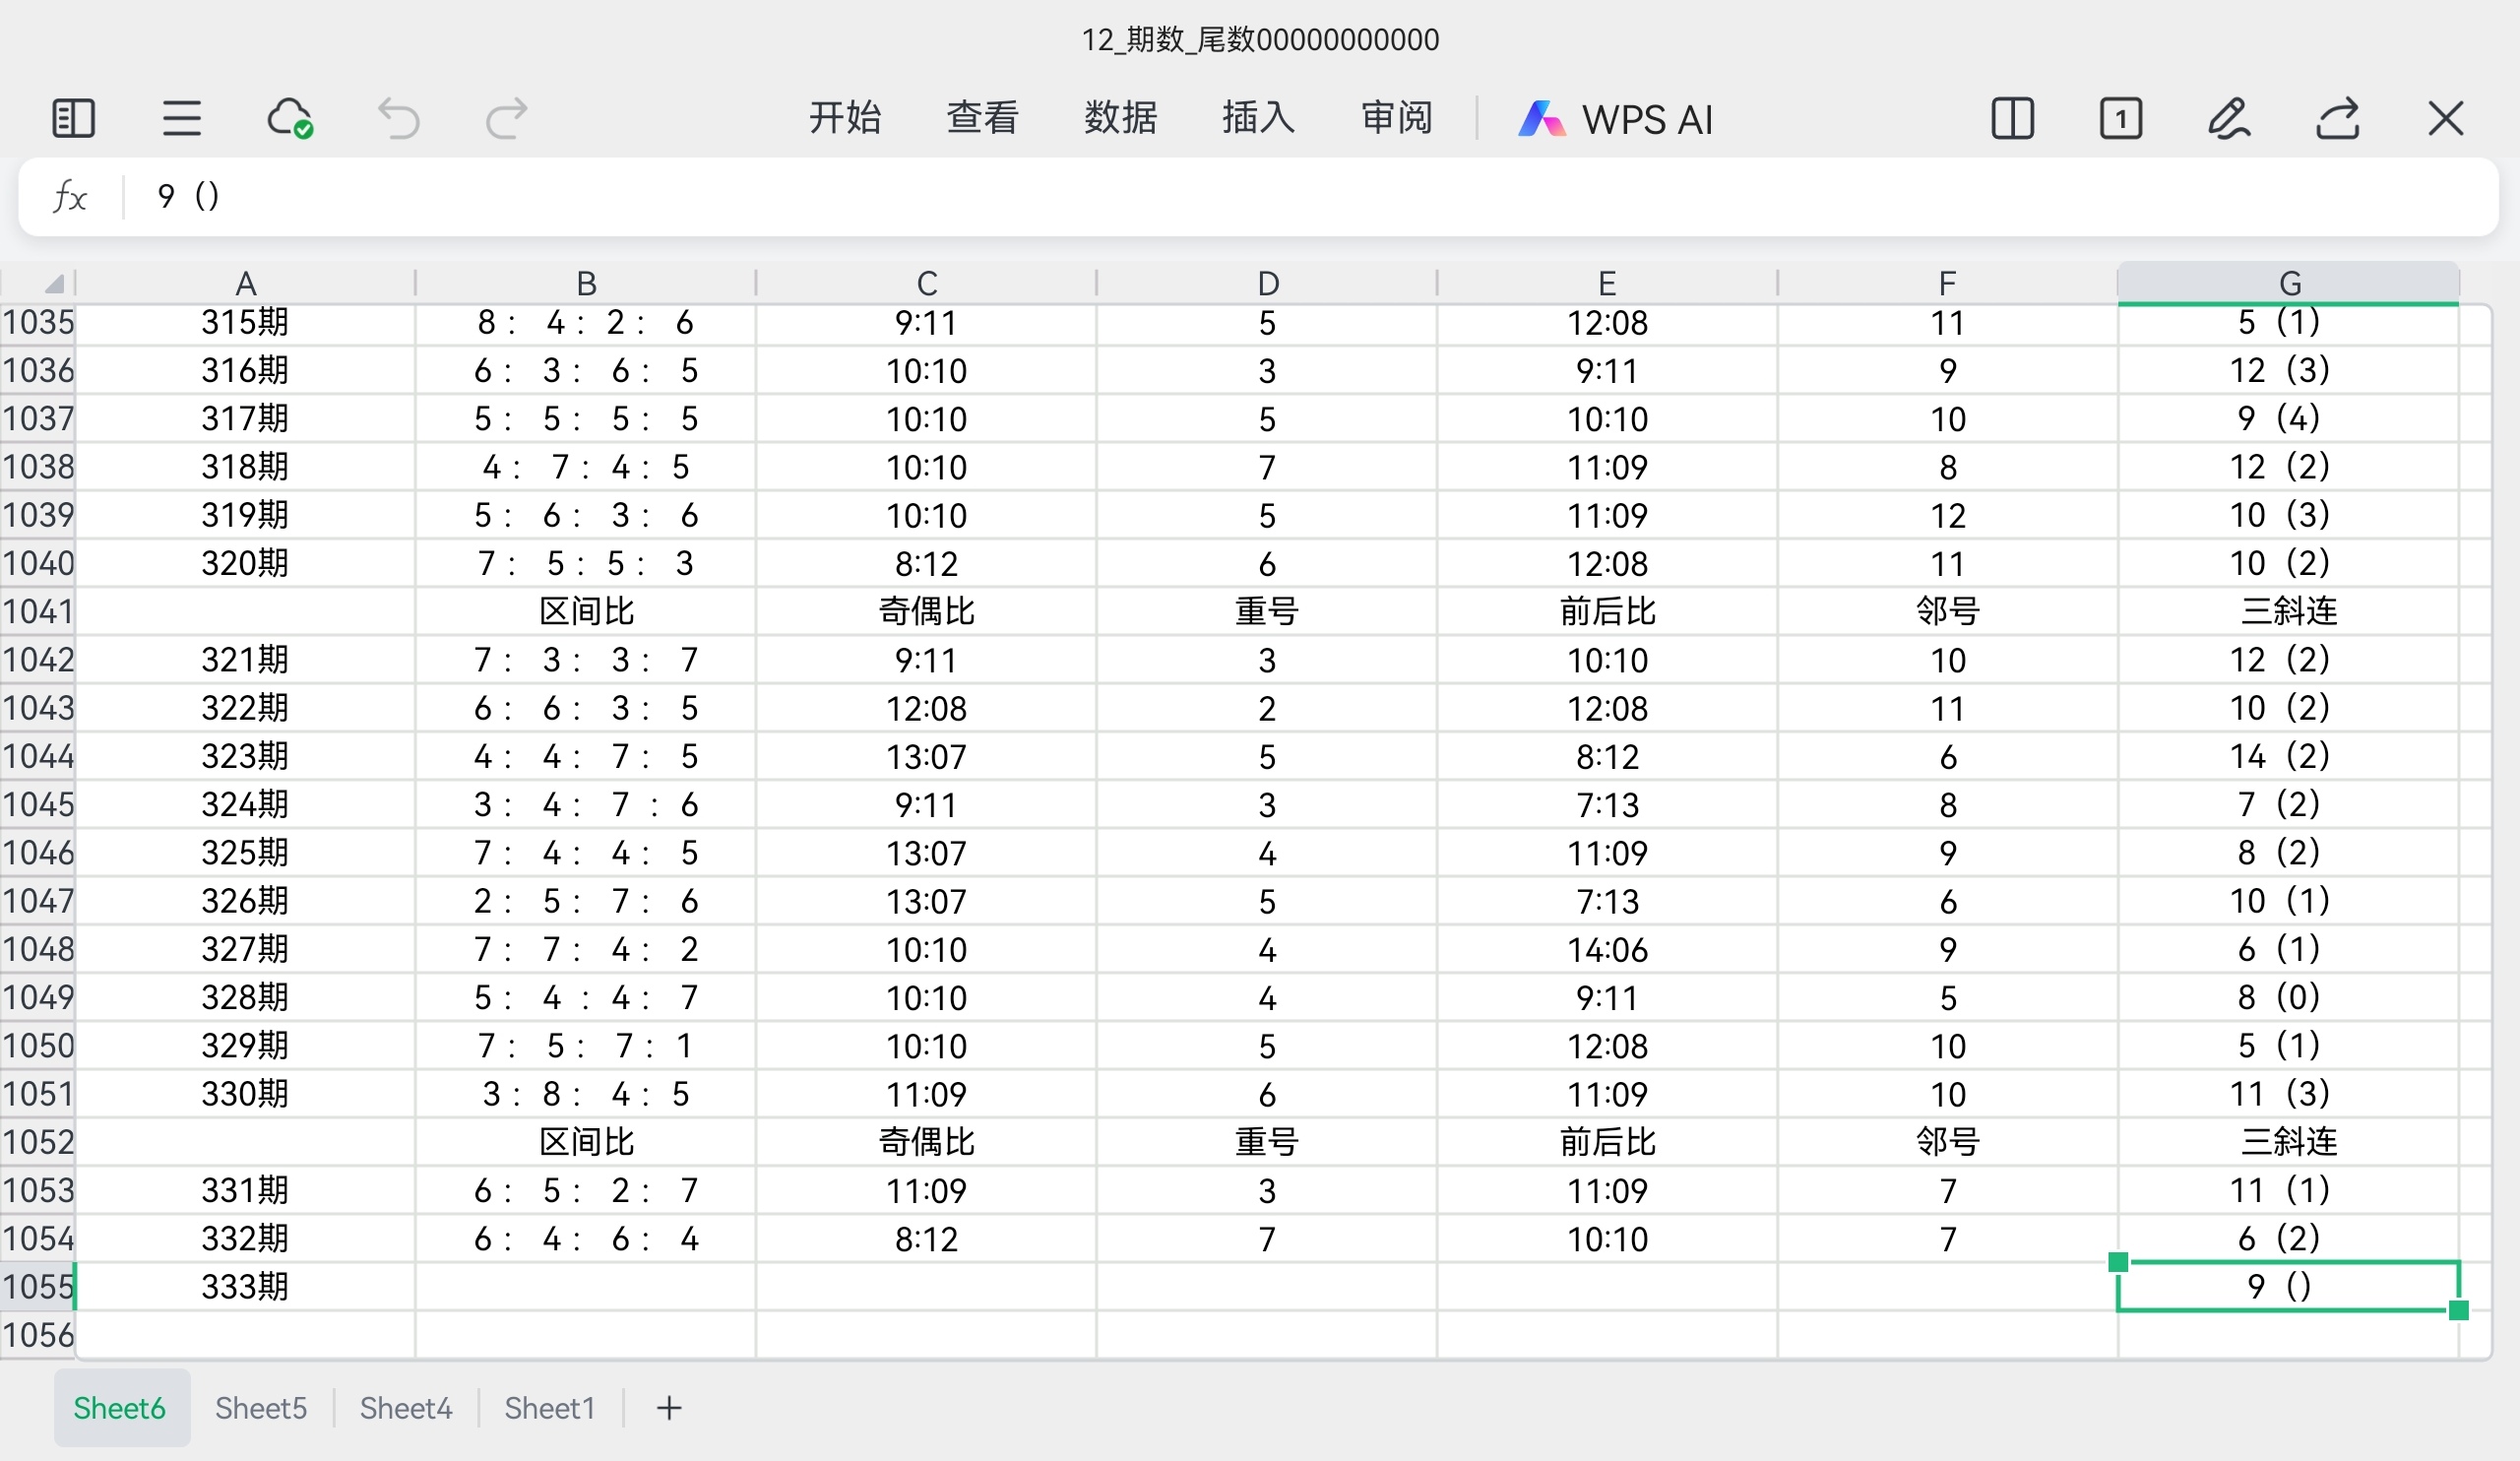Launch WPS AI assistant
The image size is (2520, 1461).
coord(1616,119)
